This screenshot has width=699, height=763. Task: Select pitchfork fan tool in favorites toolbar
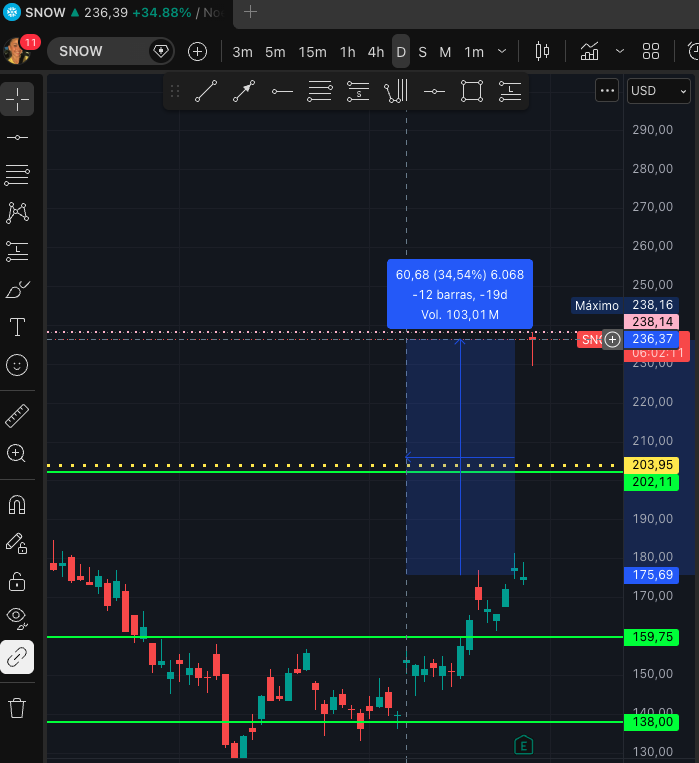[396, 91]
